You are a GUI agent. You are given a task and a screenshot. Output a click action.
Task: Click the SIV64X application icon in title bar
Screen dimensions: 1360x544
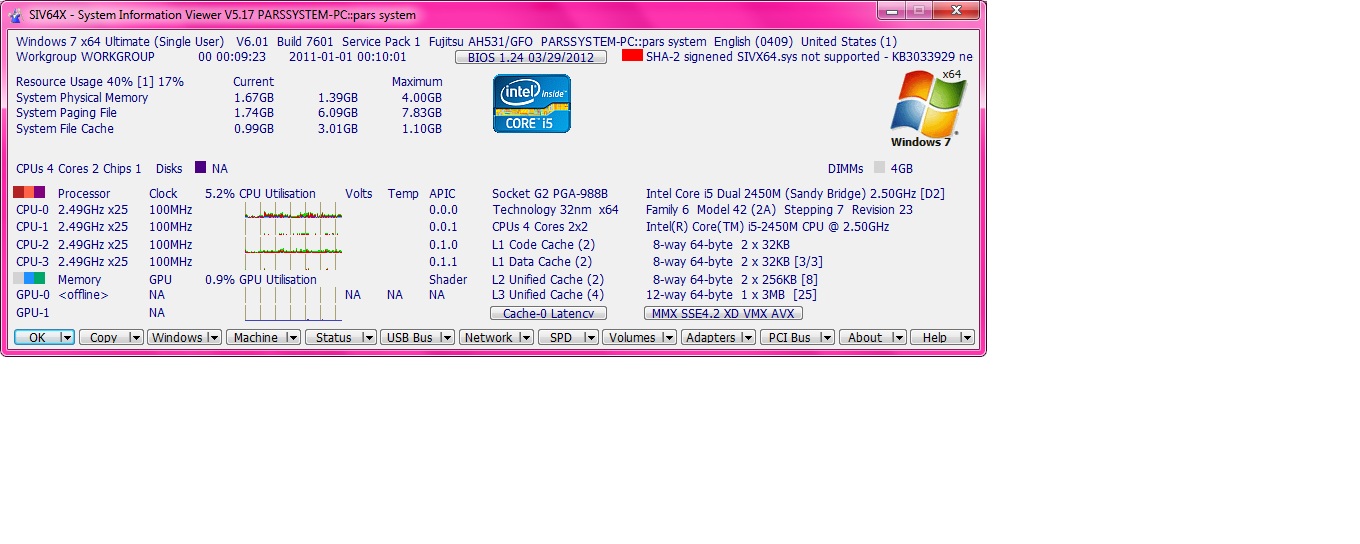point(15,15)
